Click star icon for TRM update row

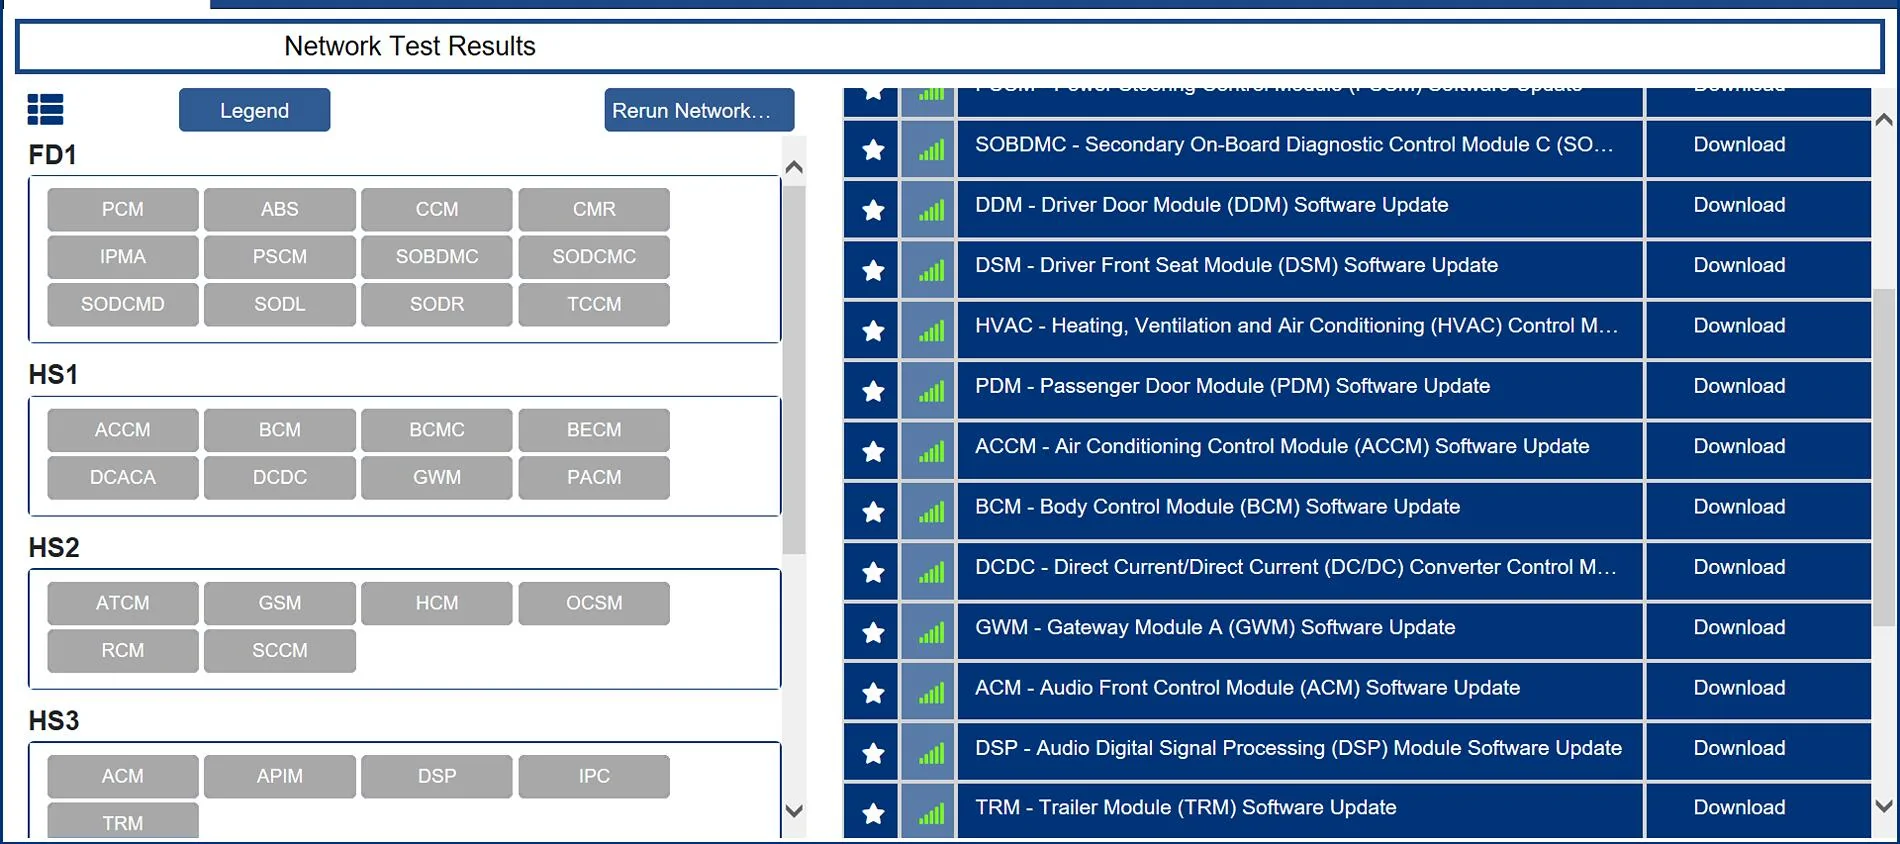tap(873, 813)
